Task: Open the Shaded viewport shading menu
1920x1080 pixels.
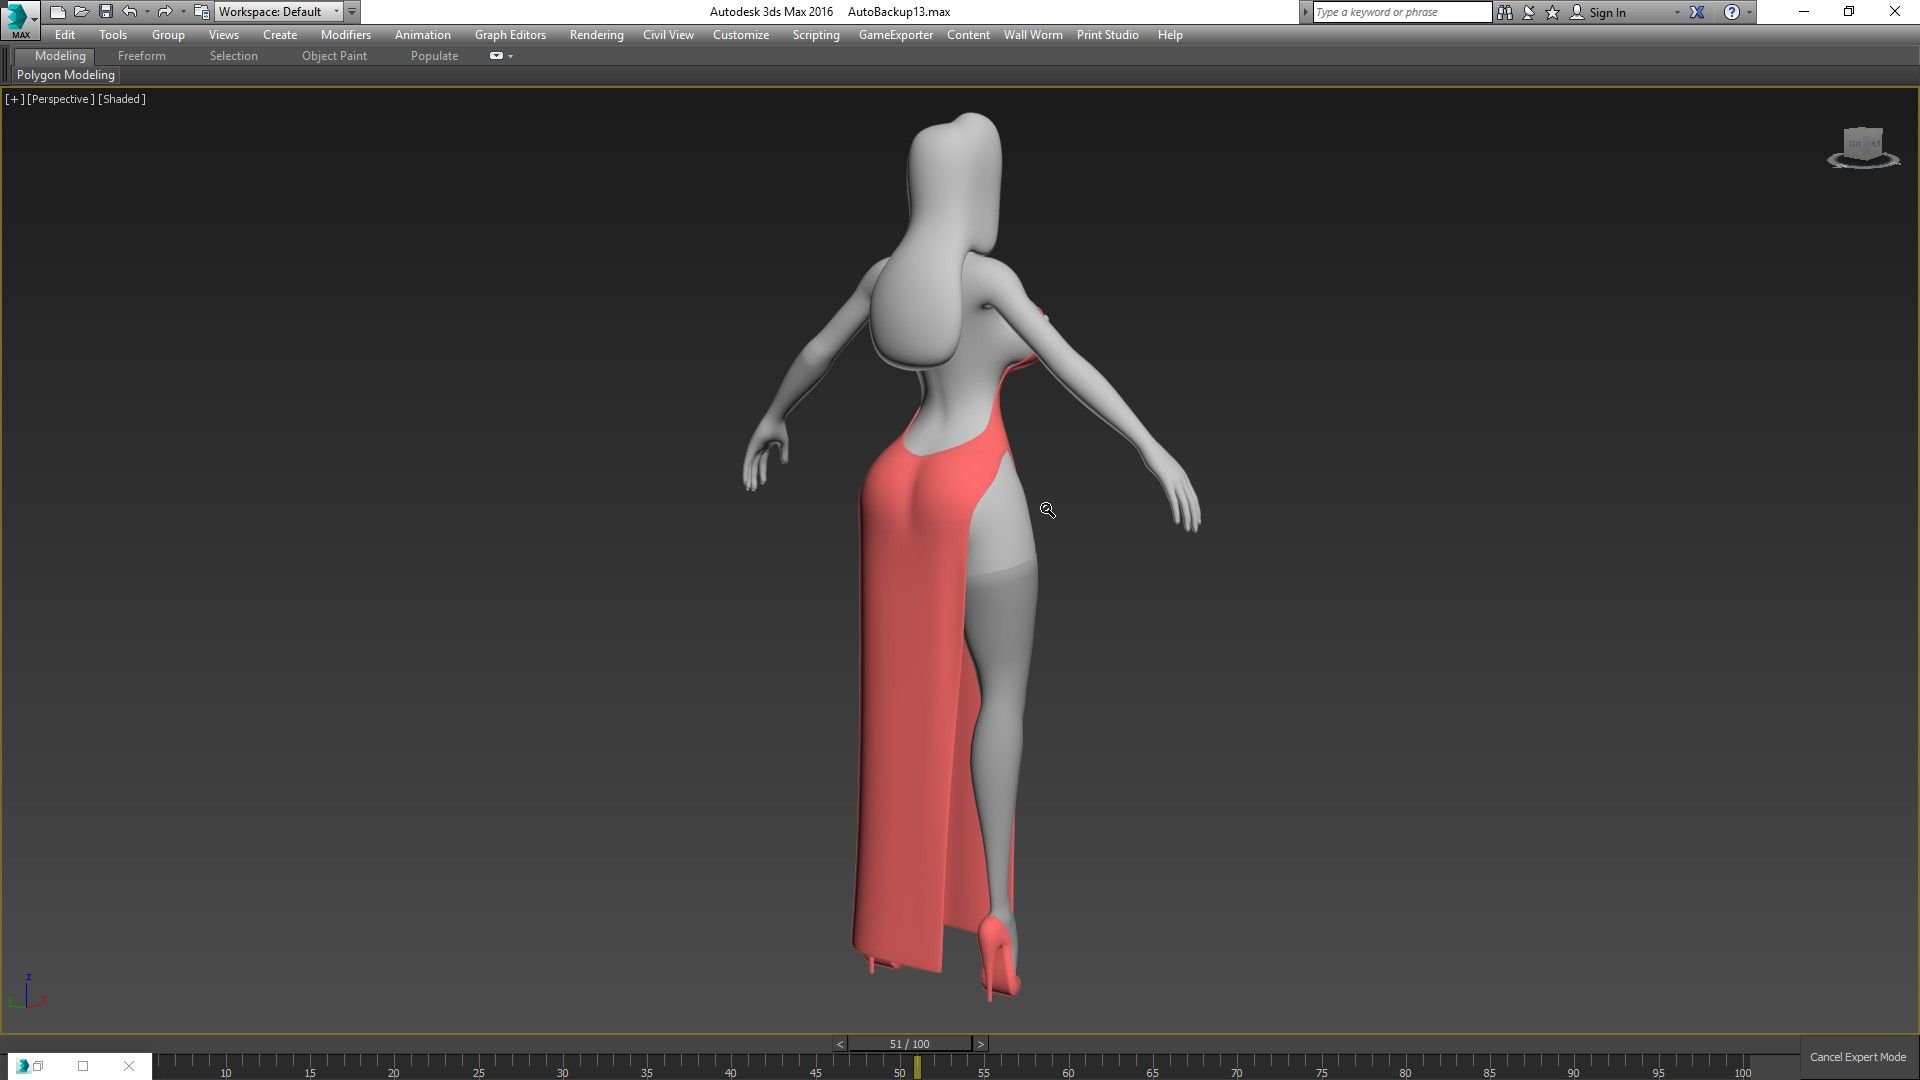Action: [x=122, y=99]
